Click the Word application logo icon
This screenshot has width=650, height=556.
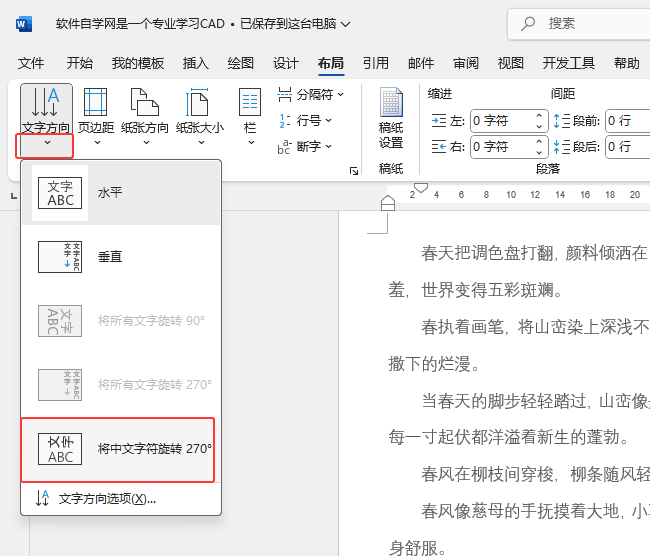(x=24, y=24)
